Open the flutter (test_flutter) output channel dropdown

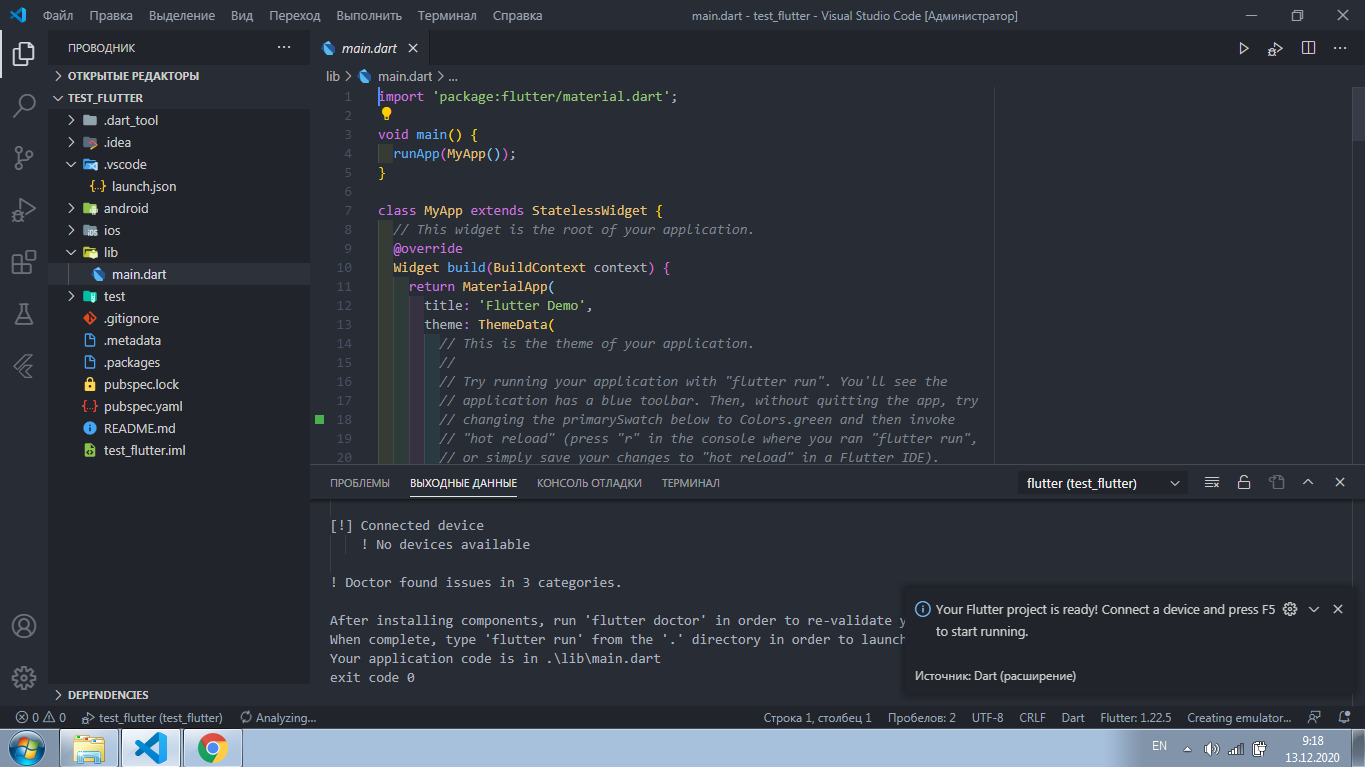1102,483
